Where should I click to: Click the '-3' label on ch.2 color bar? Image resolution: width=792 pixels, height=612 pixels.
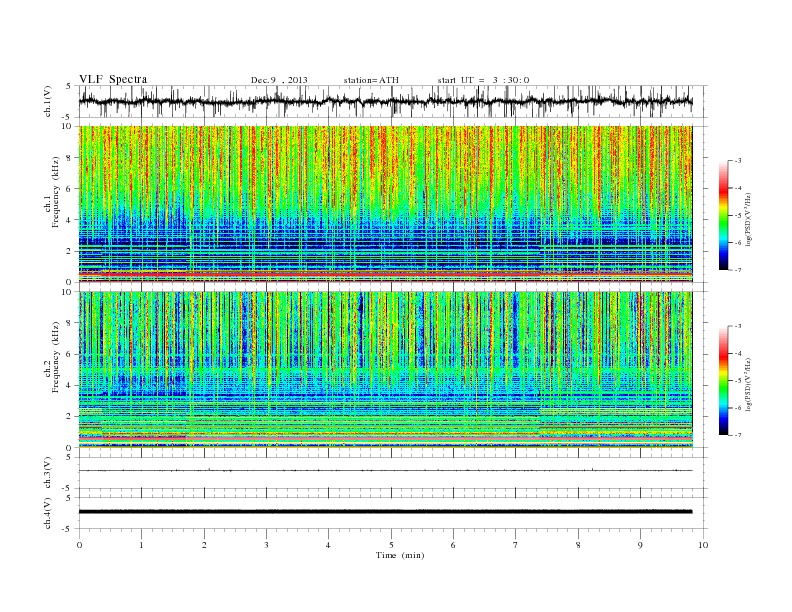point(738,326)
